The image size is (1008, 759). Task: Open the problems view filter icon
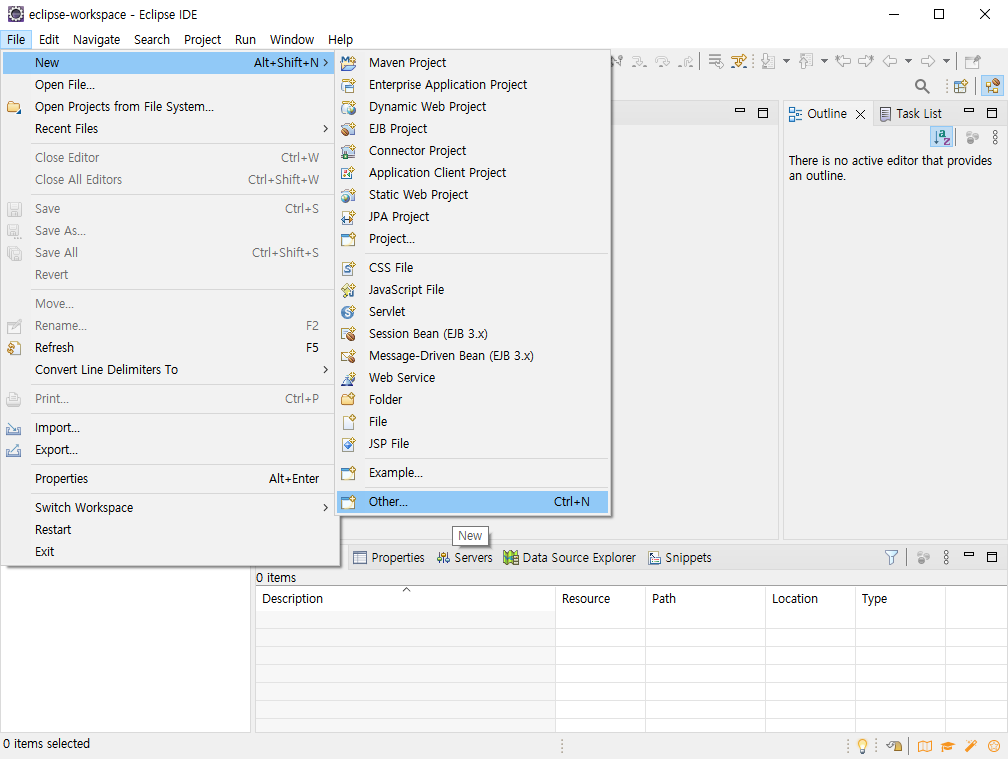(891, 558)
